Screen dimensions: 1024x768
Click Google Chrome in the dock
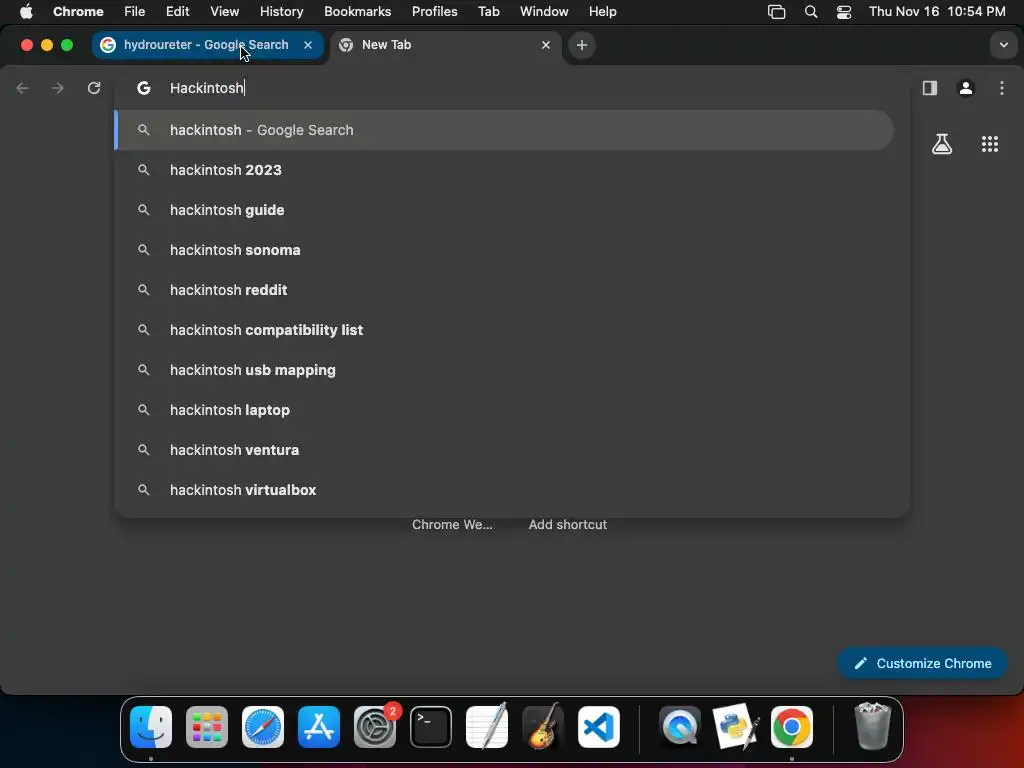(x=792, y=727)
